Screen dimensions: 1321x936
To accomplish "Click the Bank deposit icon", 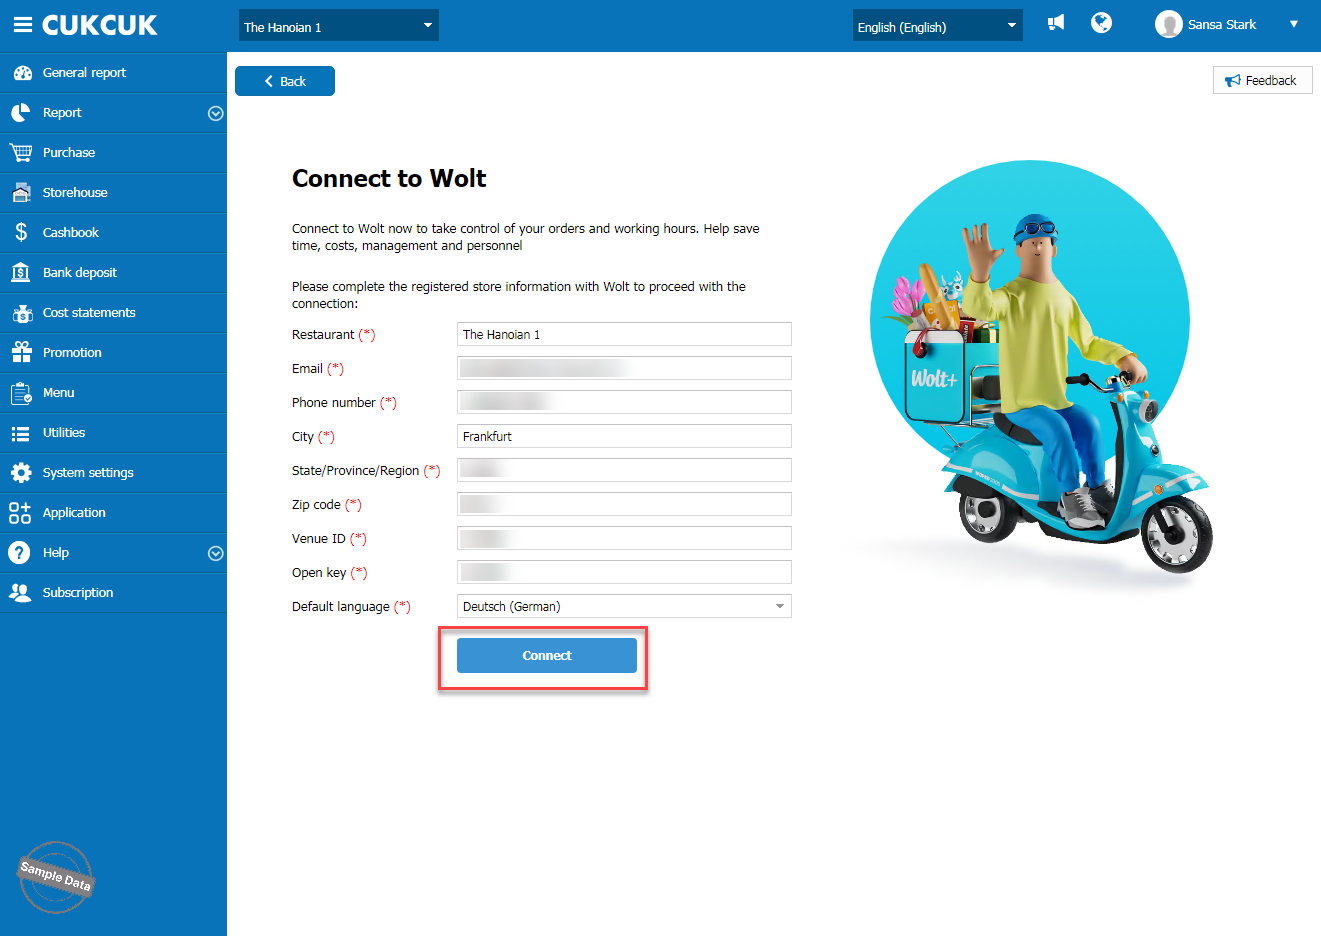I will tap(21, 273).
